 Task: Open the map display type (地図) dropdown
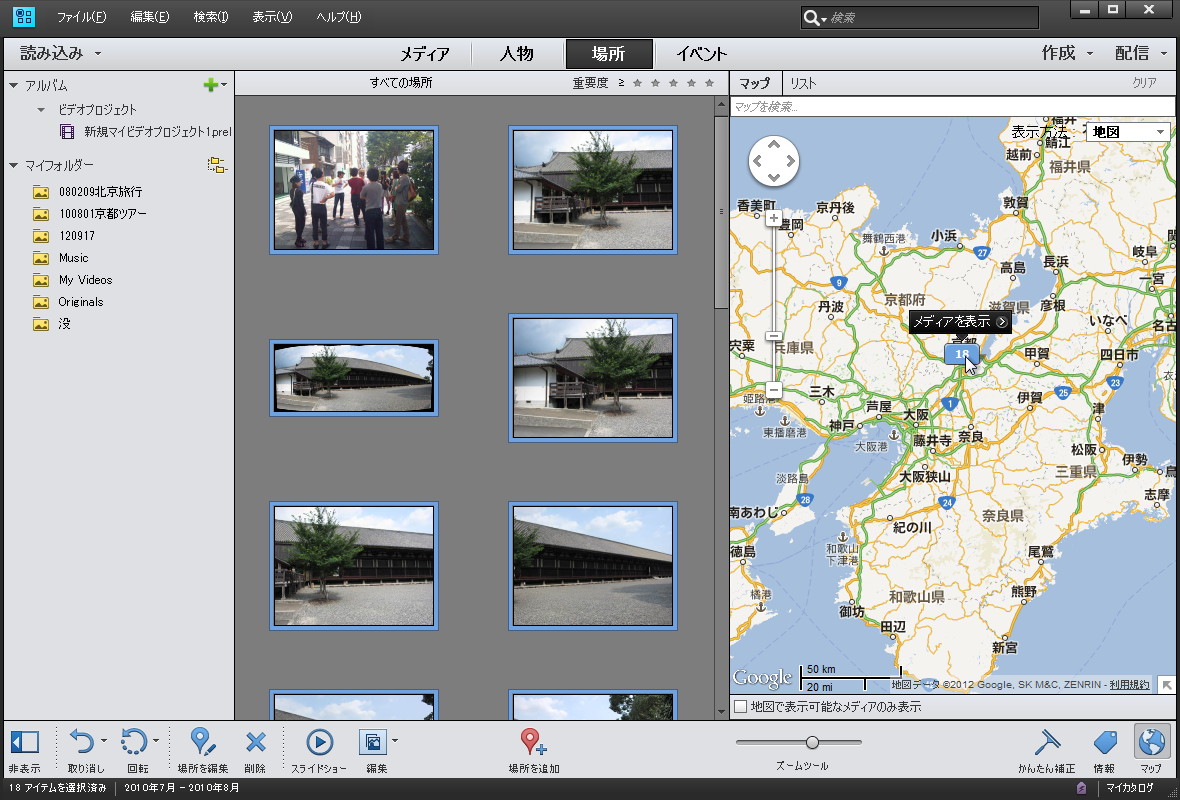coord(1128,132)
